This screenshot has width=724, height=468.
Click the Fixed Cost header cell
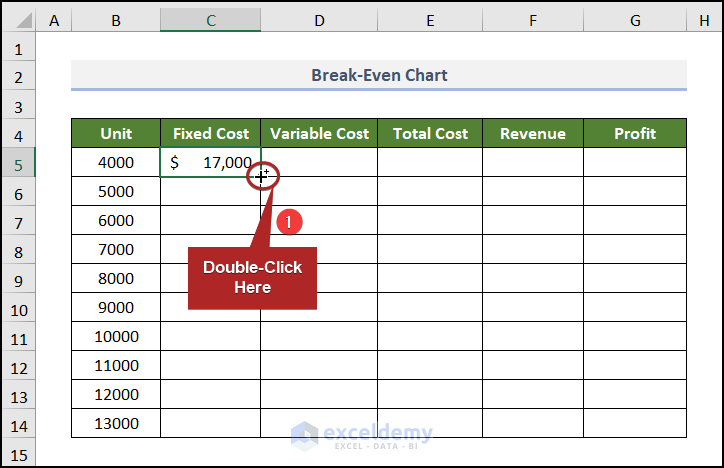point(210,133)
